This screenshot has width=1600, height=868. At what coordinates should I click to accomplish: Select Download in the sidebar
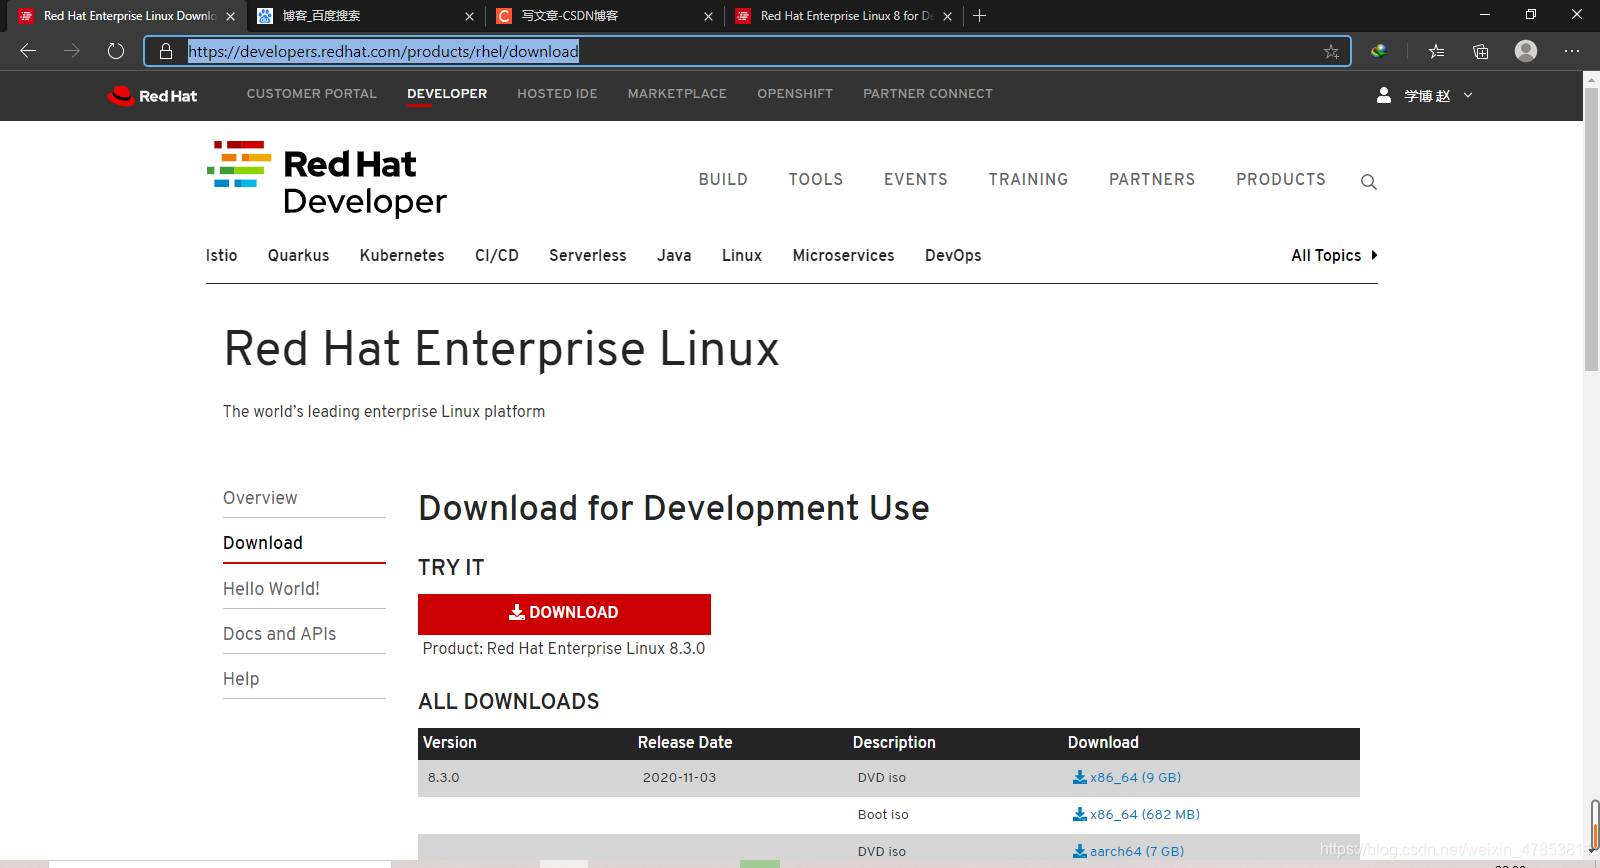[263, 543]
